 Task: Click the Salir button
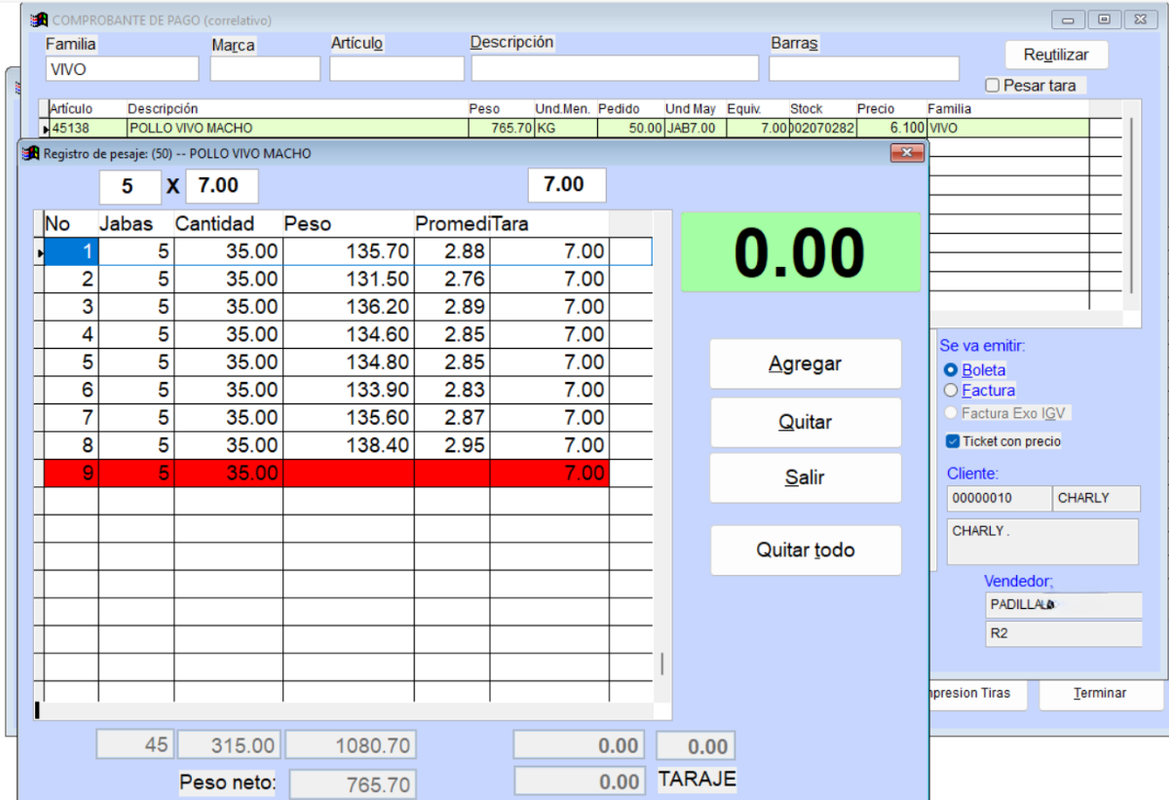[x=805, y=477]
